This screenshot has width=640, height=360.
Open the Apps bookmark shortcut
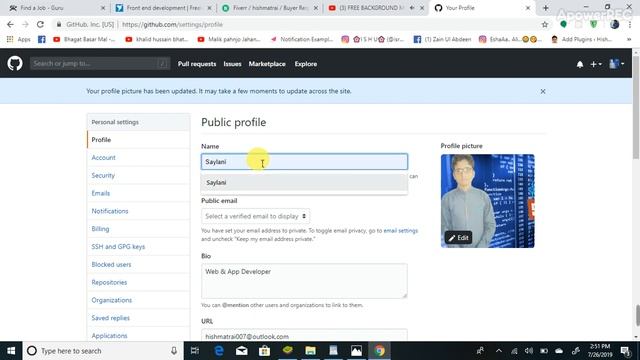click(x=19, y=39)
